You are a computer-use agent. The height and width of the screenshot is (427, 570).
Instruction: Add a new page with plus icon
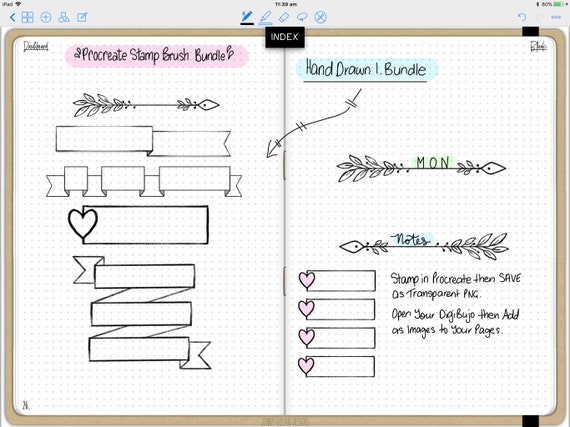tap(46, 17)
